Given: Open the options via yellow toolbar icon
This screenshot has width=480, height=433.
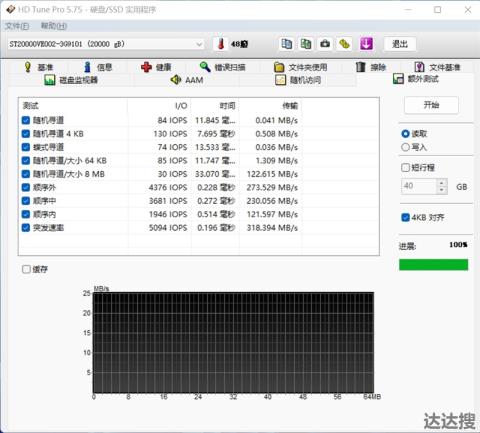Looking at the screenshot, I should (x=344, y=44).
